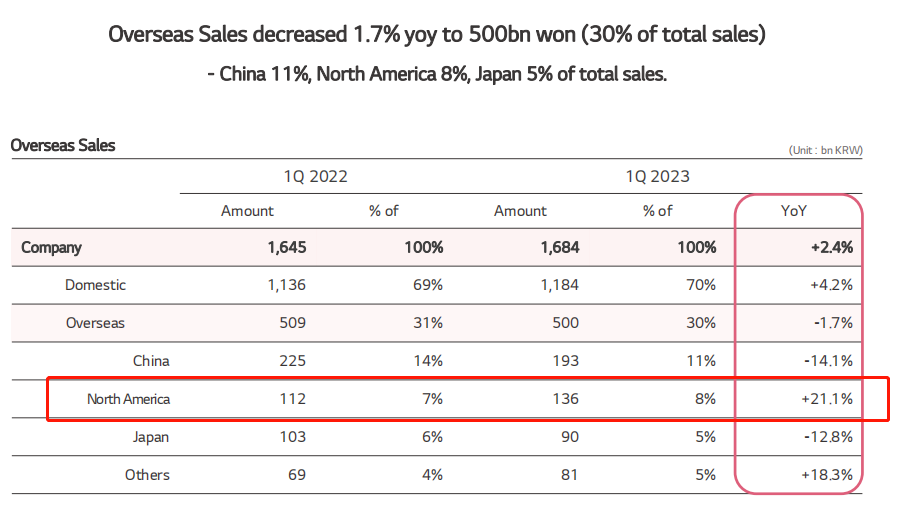Select the 'Overseas' row label
The image size is (900, 515).
coord(95,323)
